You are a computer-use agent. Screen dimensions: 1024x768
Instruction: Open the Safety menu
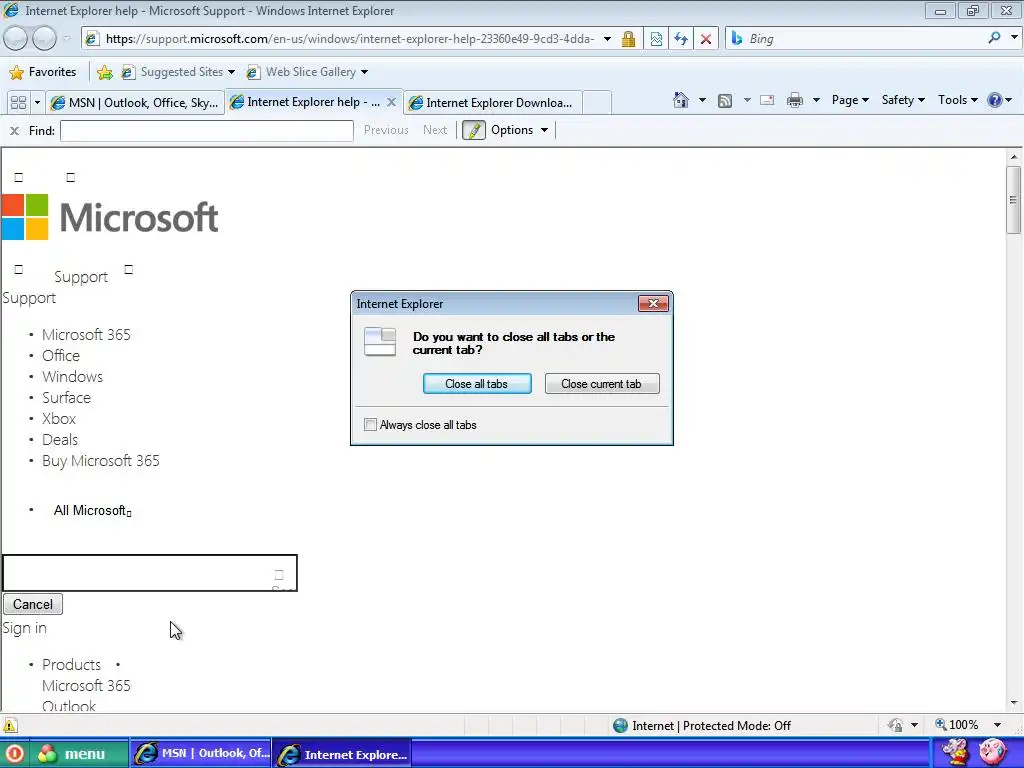point(903,100)
